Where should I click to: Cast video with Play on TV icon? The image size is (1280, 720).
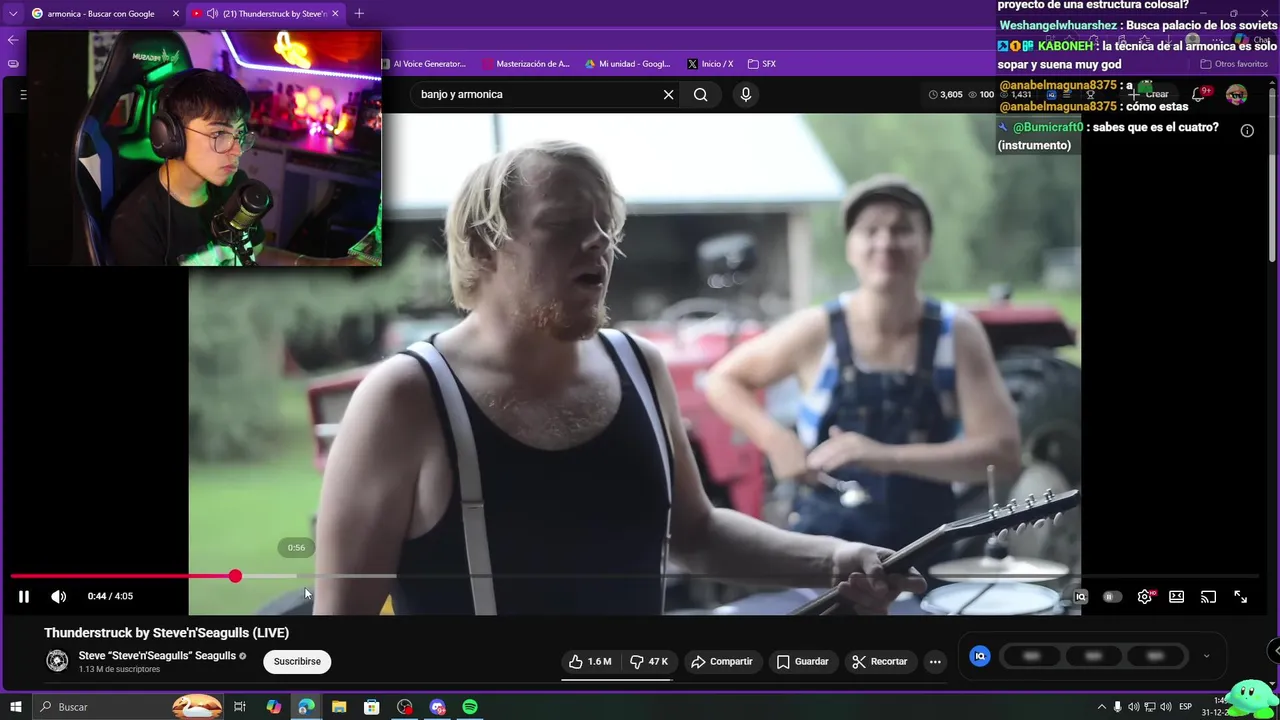pyautogui.click(x=1208, y=597)
